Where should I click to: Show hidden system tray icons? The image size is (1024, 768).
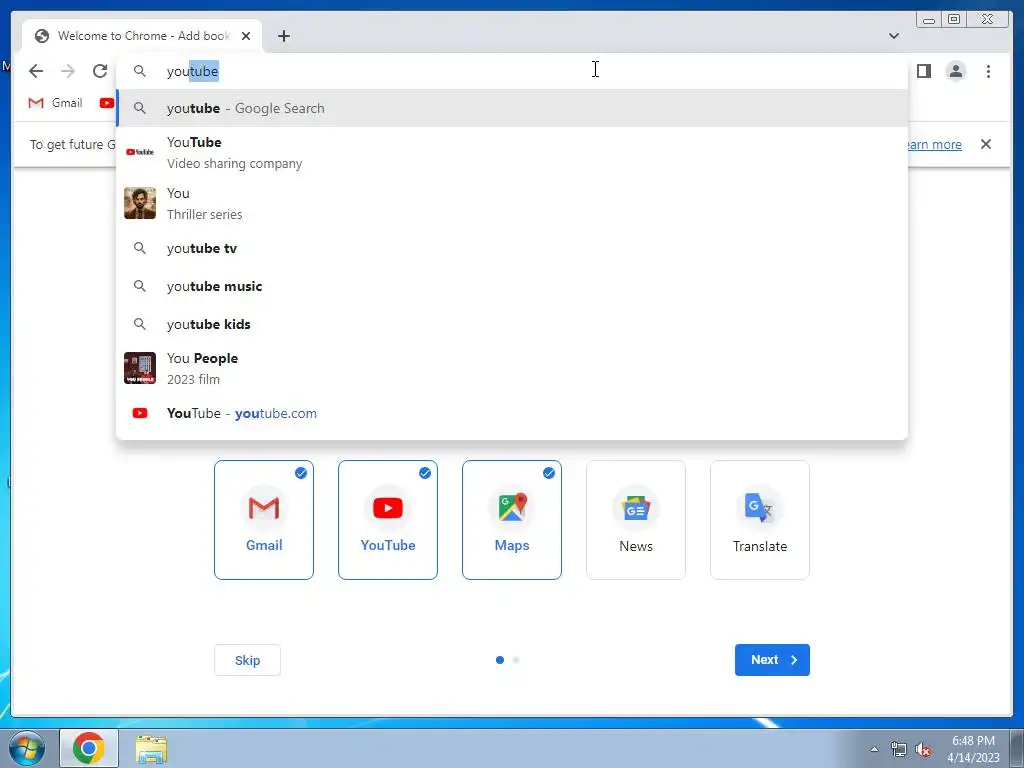(x=874, y=749)
